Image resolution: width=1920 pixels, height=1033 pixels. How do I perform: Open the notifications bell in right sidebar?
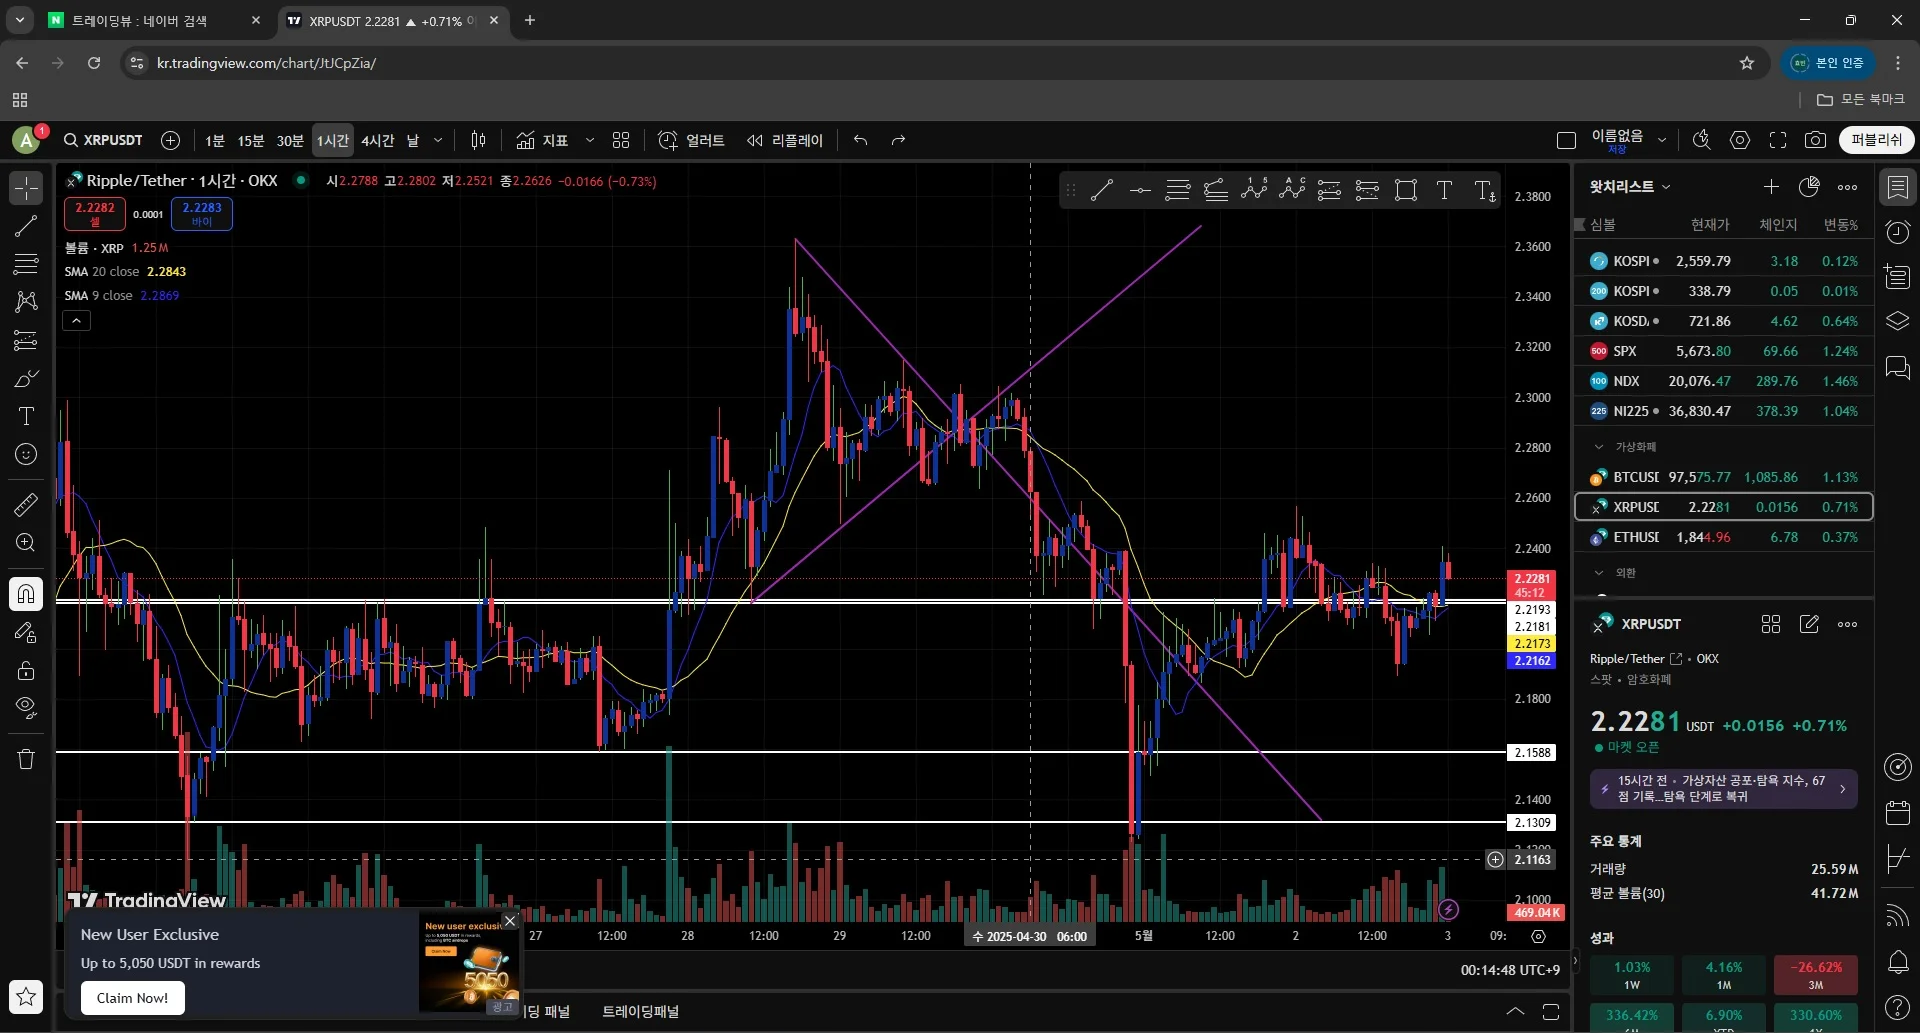[x=1897, y=962]
